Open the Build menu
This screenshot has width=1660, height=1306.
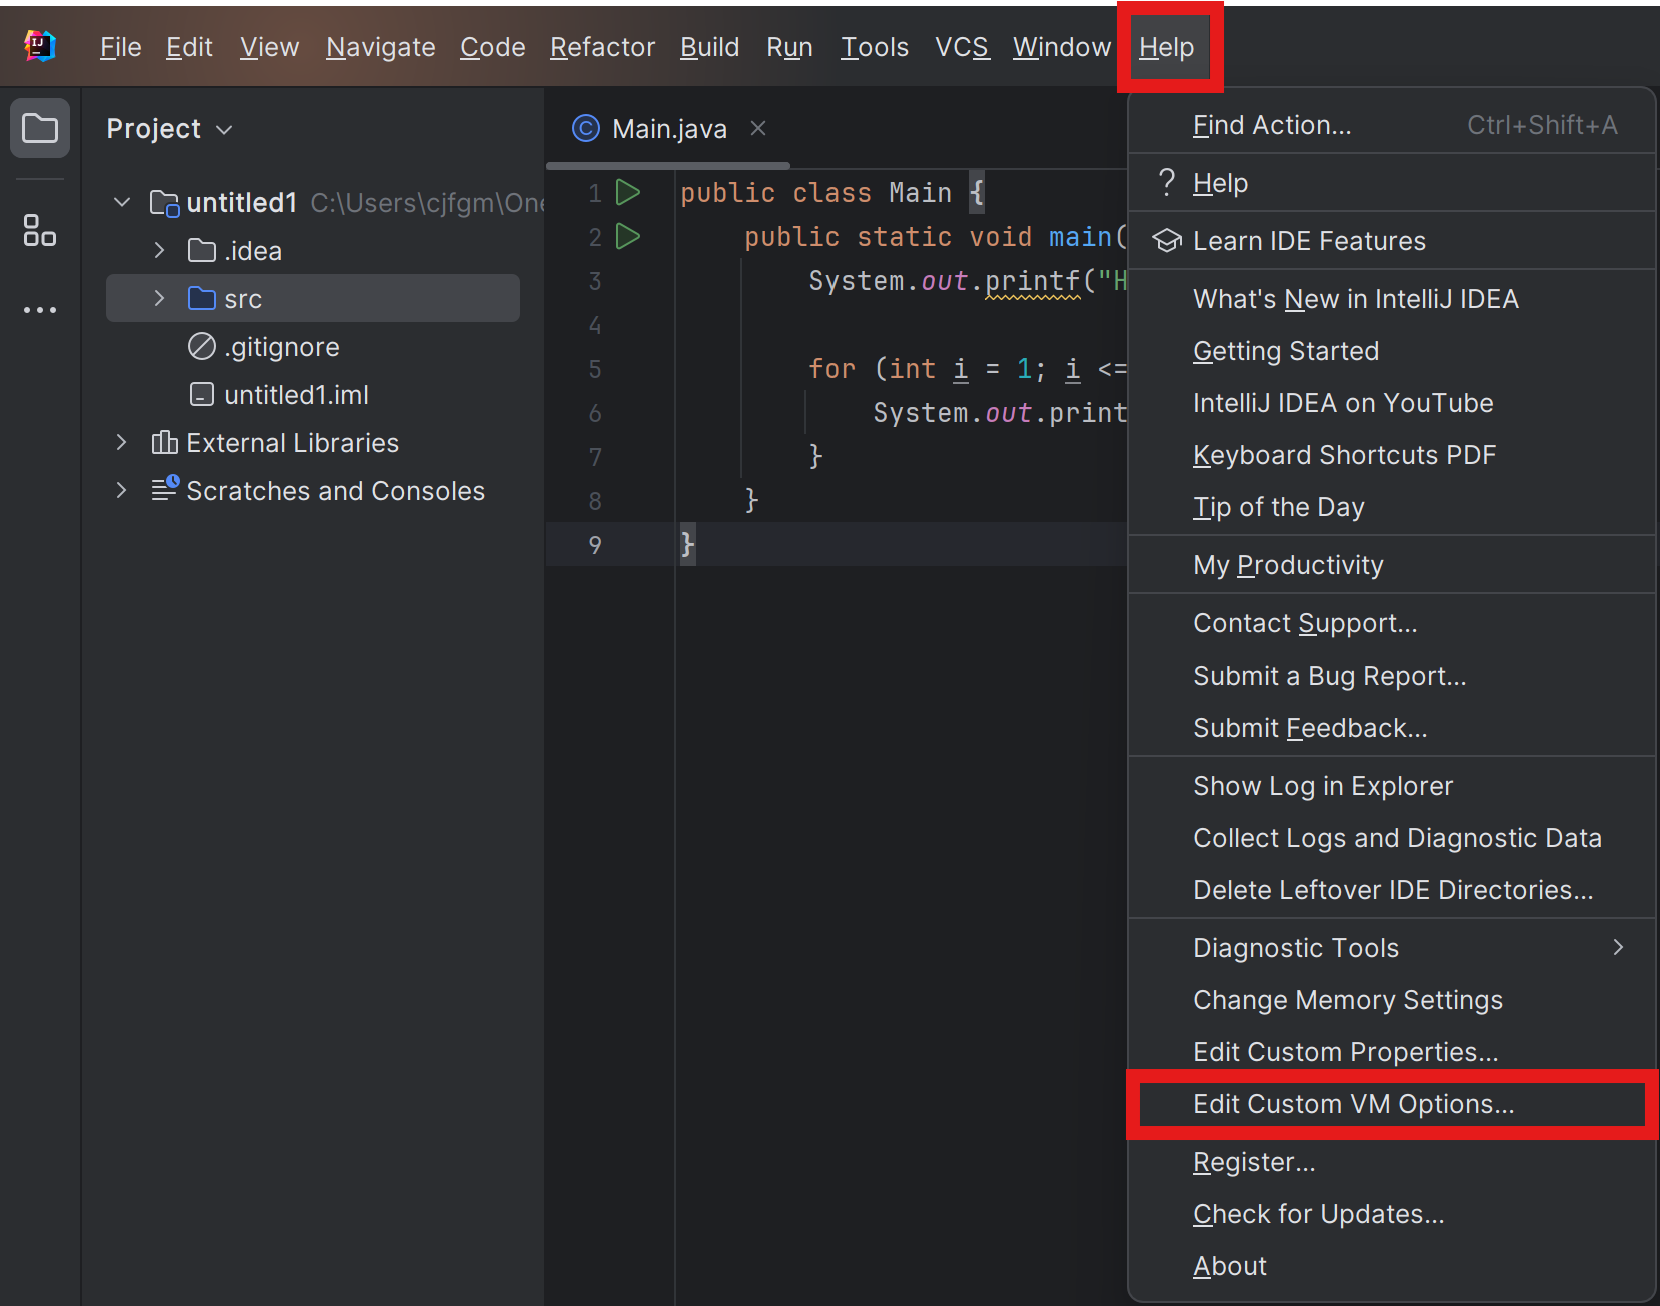coord(710,47)
